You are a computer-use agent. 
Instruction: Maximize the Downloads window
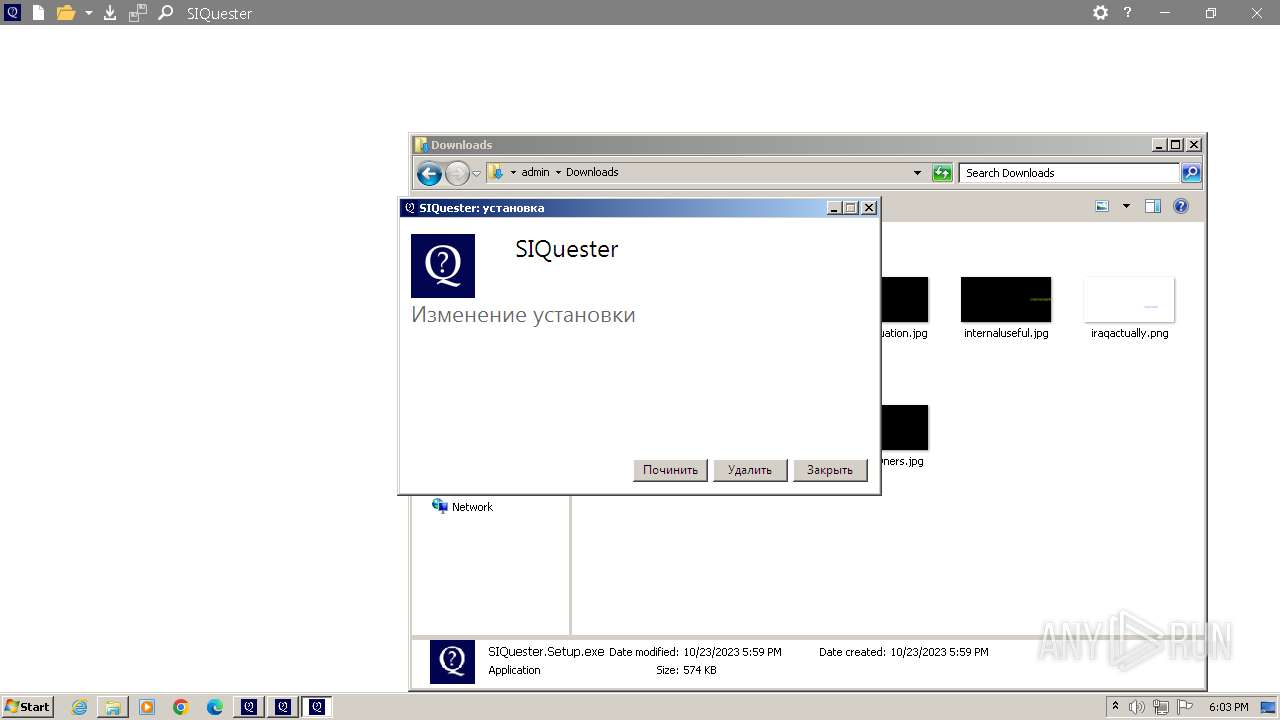(x=1176, y=145)
